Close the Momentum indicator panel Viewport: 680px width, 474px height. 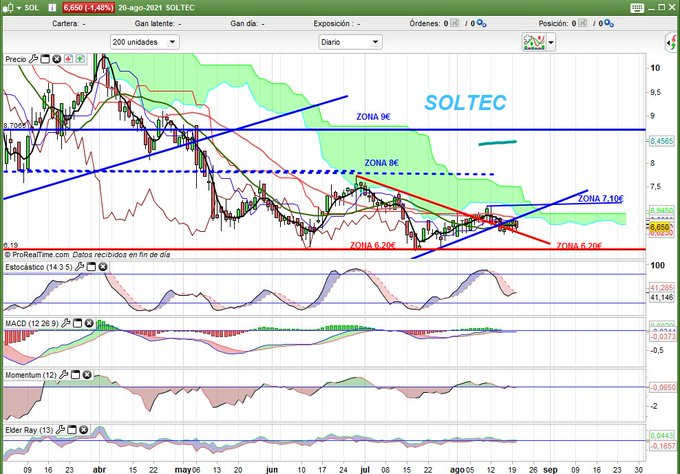87,375
